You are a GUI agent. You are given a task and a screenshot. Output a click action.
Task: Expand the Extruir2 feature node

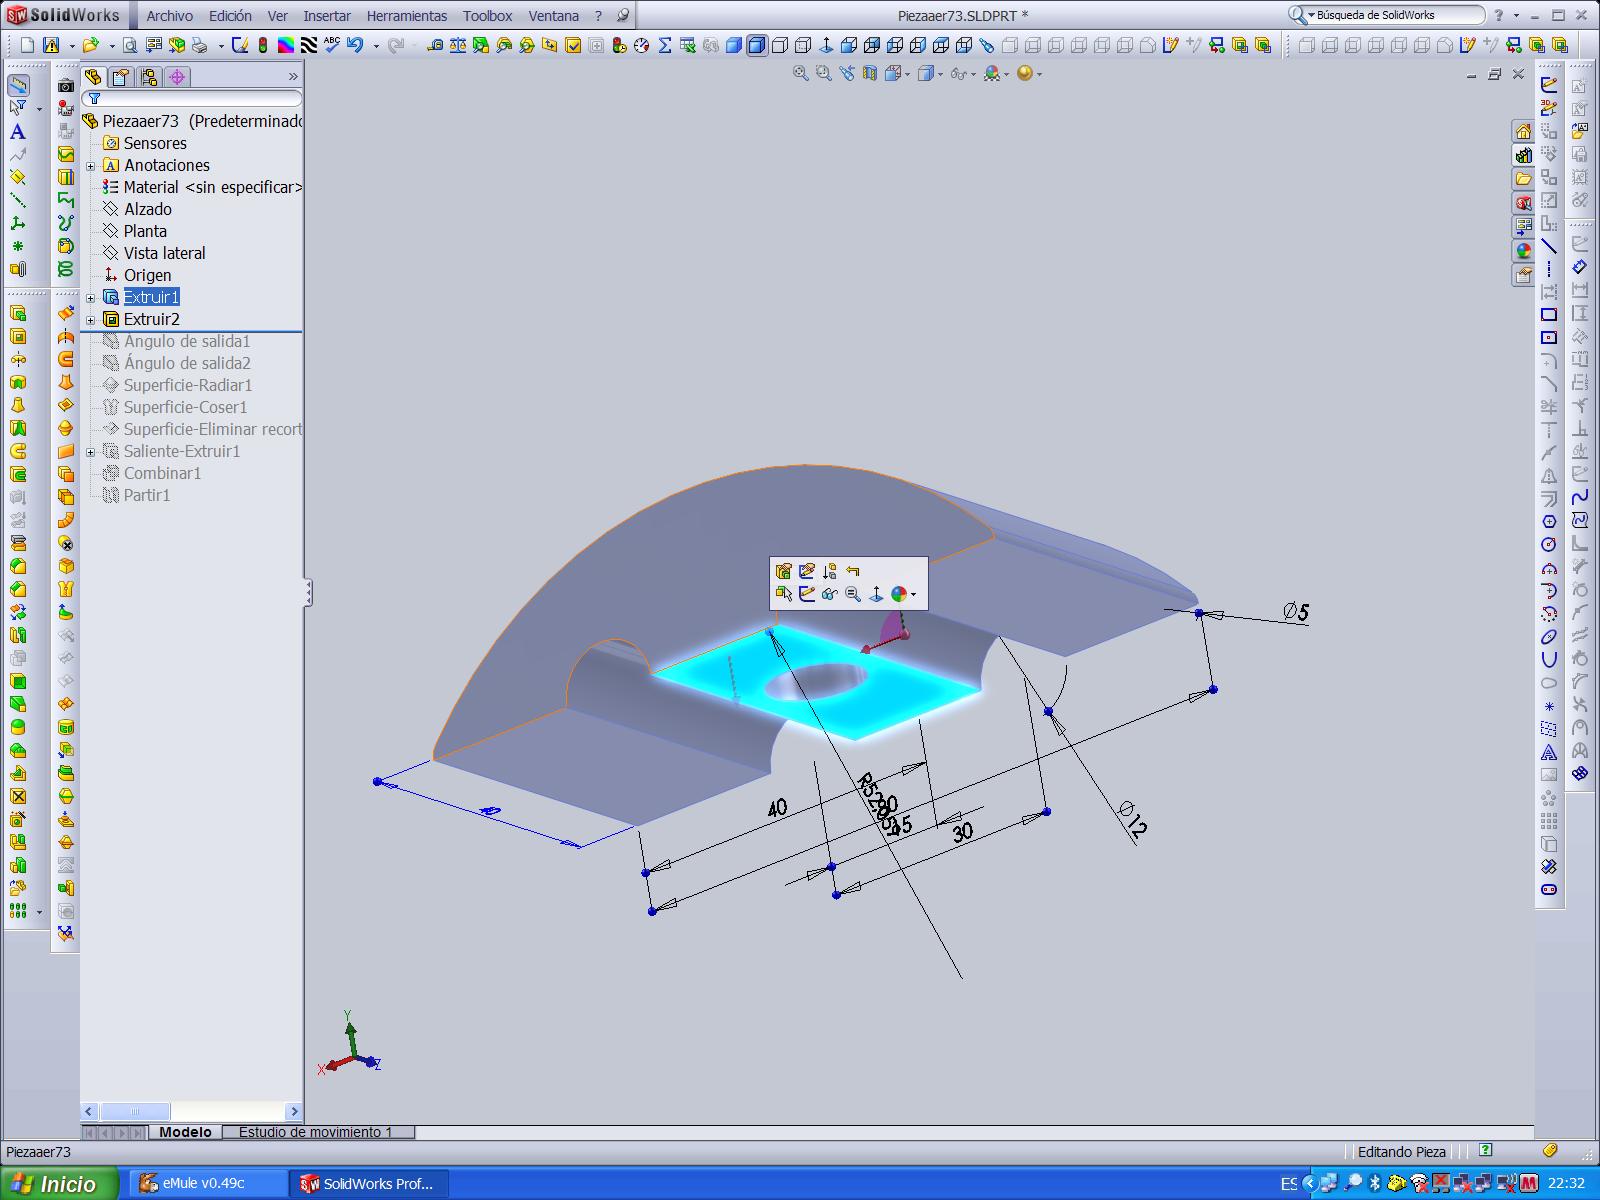pyautogui.click(x=91, y=320)
